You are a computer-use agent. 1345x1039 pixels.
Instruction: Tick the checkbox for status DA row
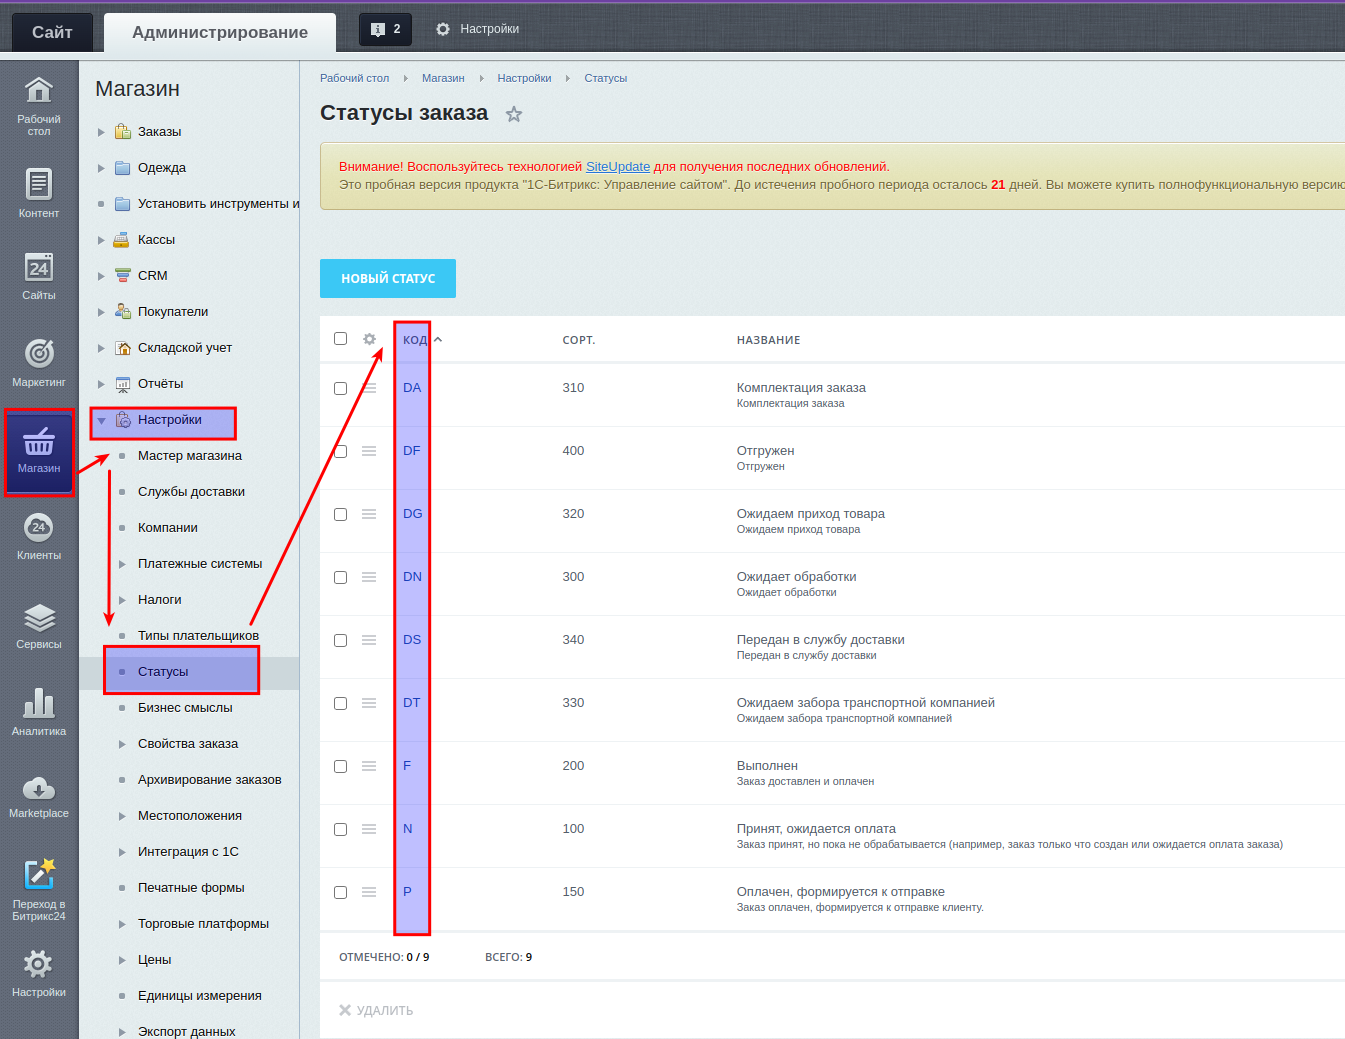[x=340, y=388]
